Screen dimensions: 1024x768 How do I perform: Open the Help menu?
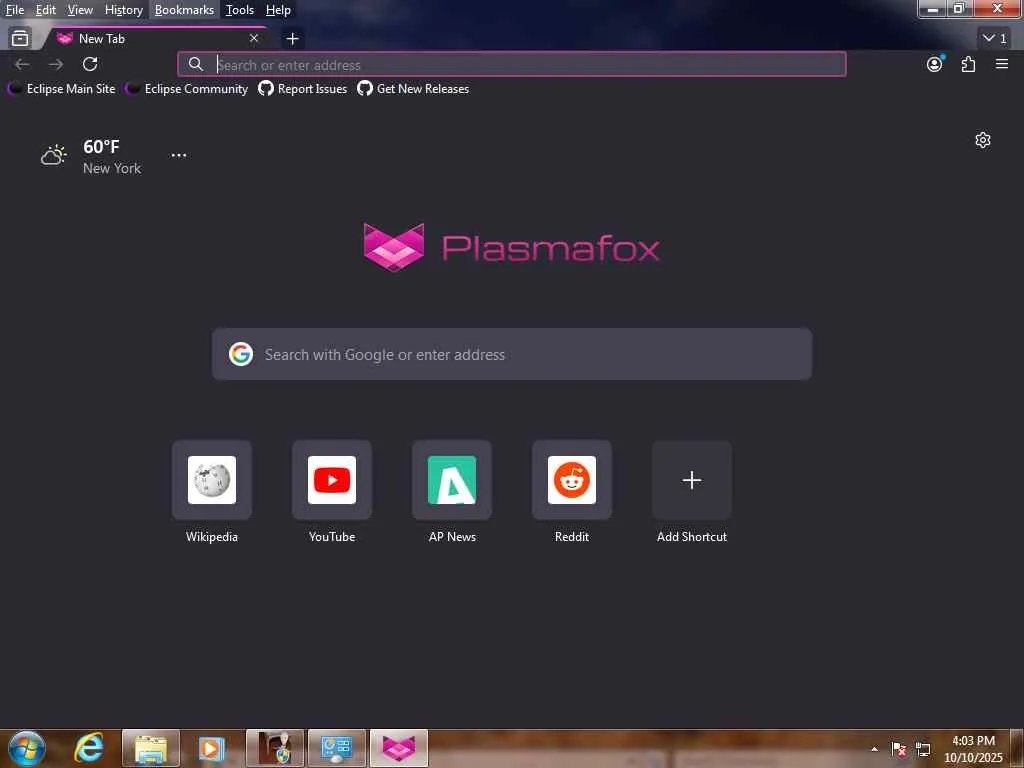[278, 10]
